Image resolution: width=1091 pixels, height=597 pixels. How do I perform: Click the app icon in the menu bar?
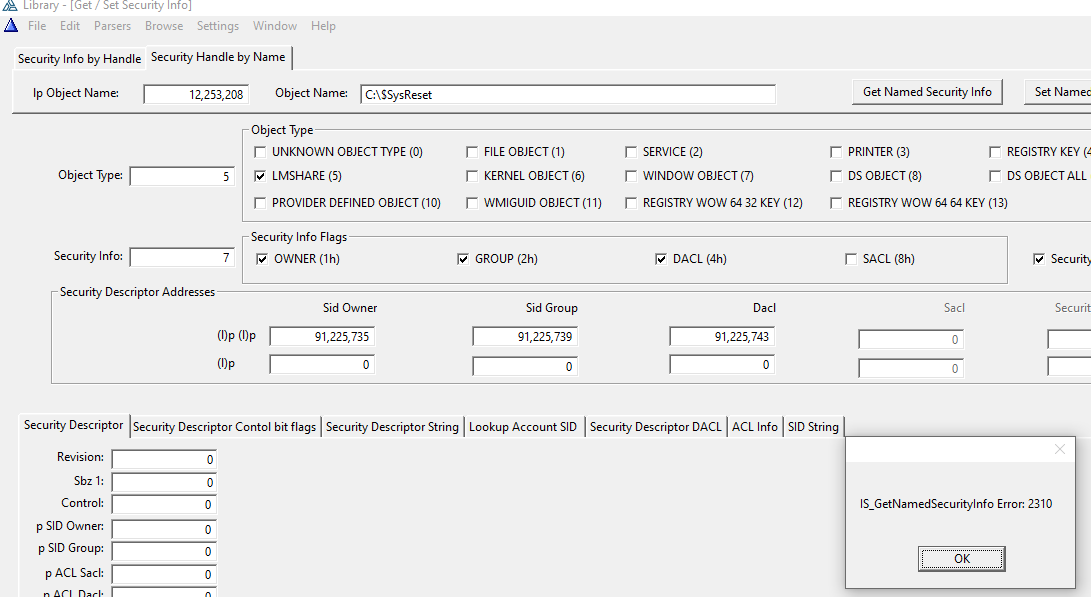[x=11, y=25]
